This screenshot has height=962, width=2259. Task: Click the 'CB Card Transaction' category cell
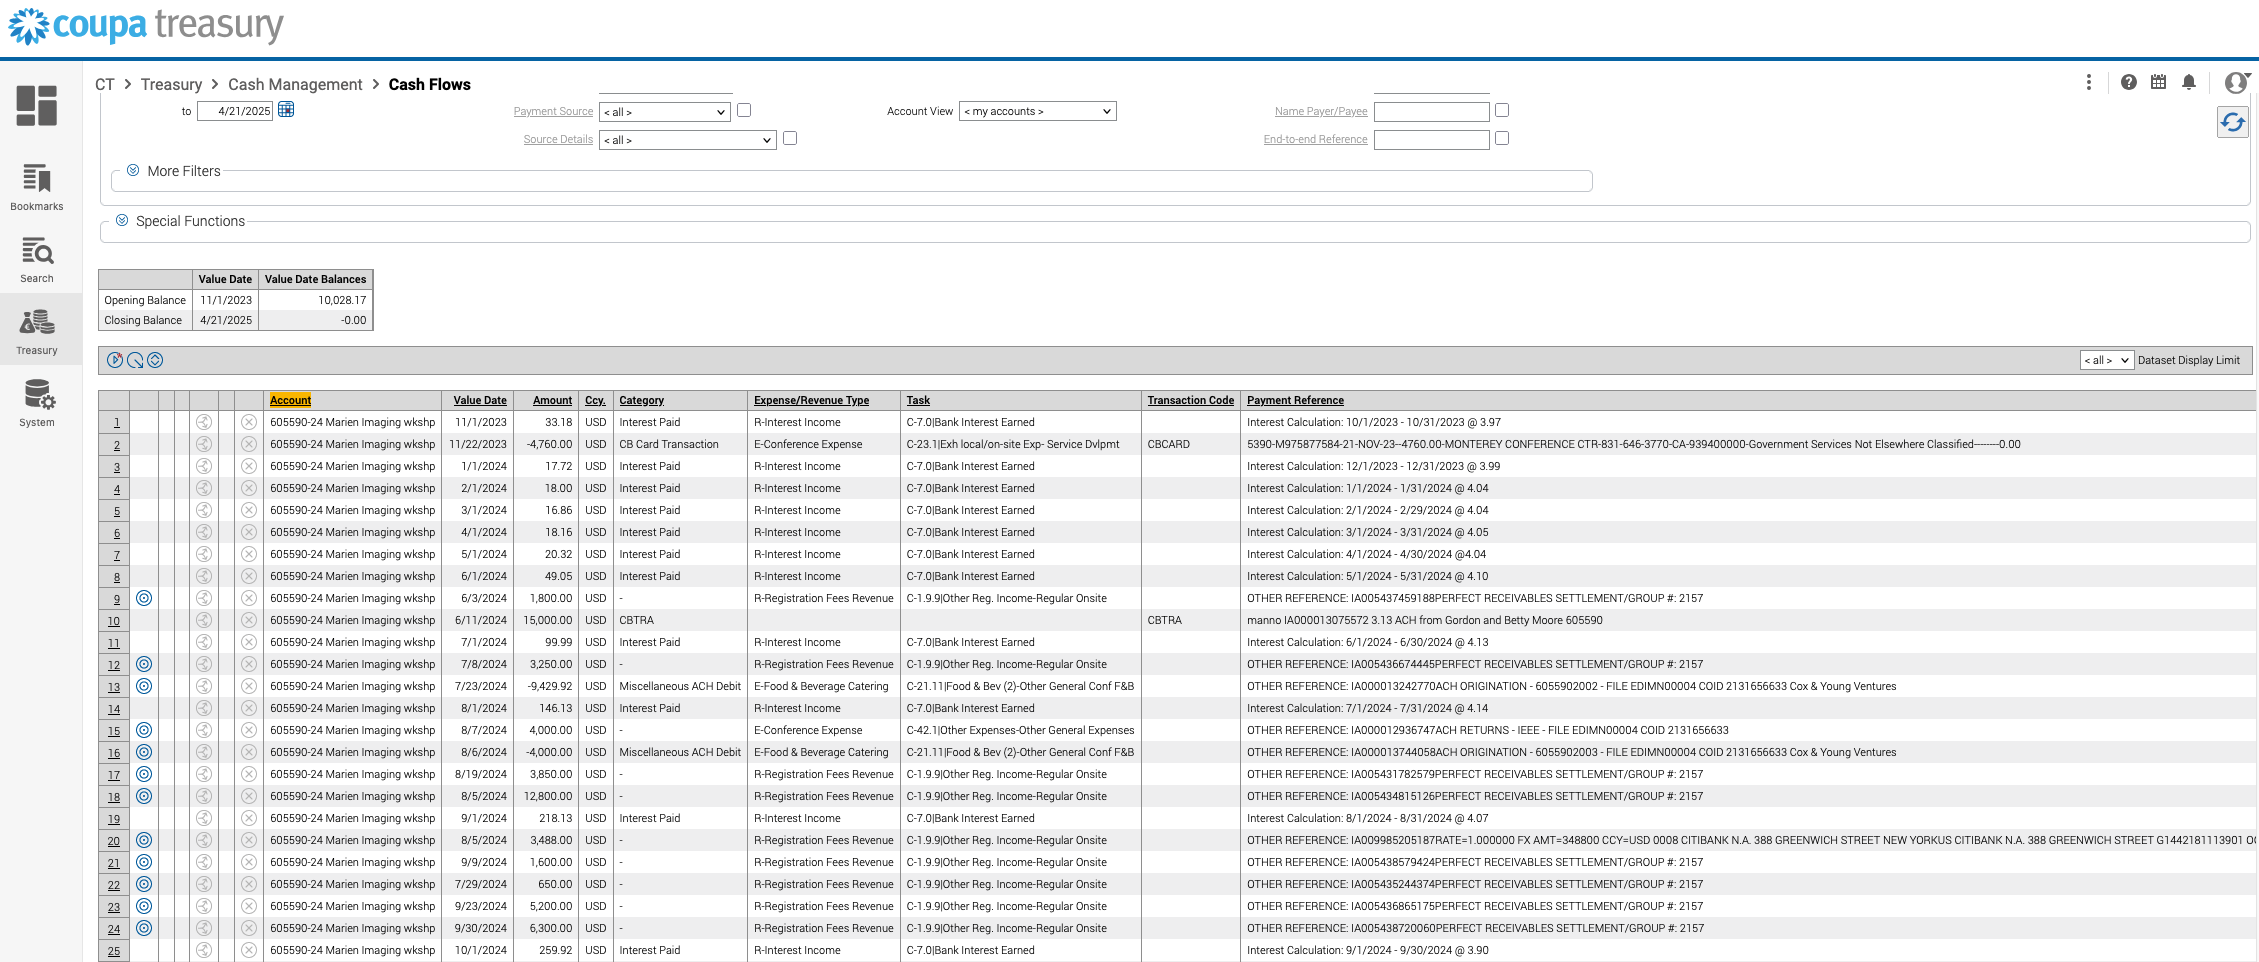point(680,444)
